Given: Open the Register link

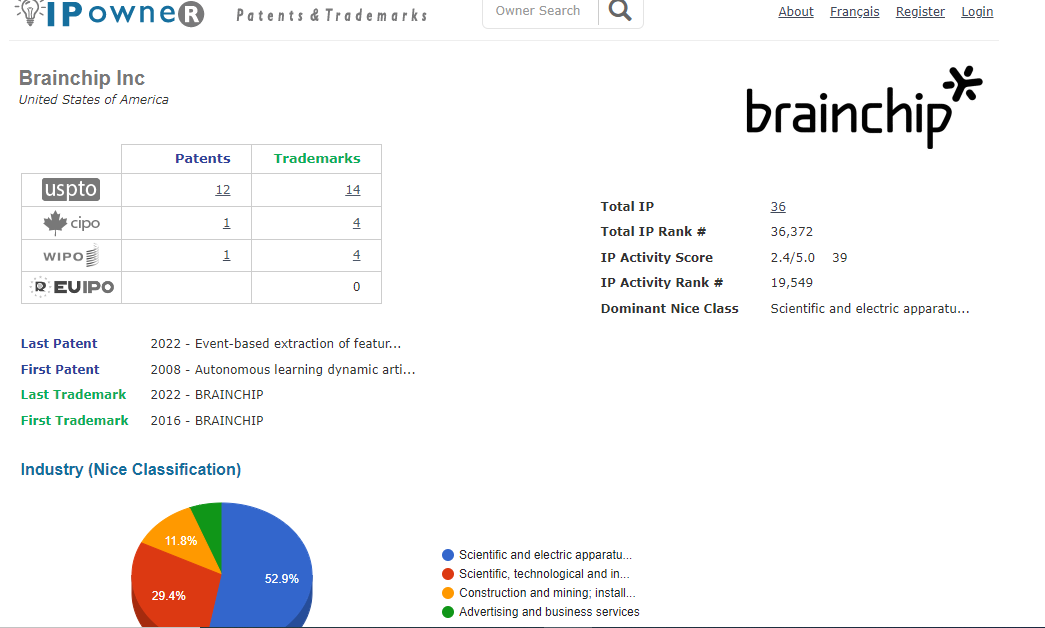Looking at the screenshot, I should [920, 11].
